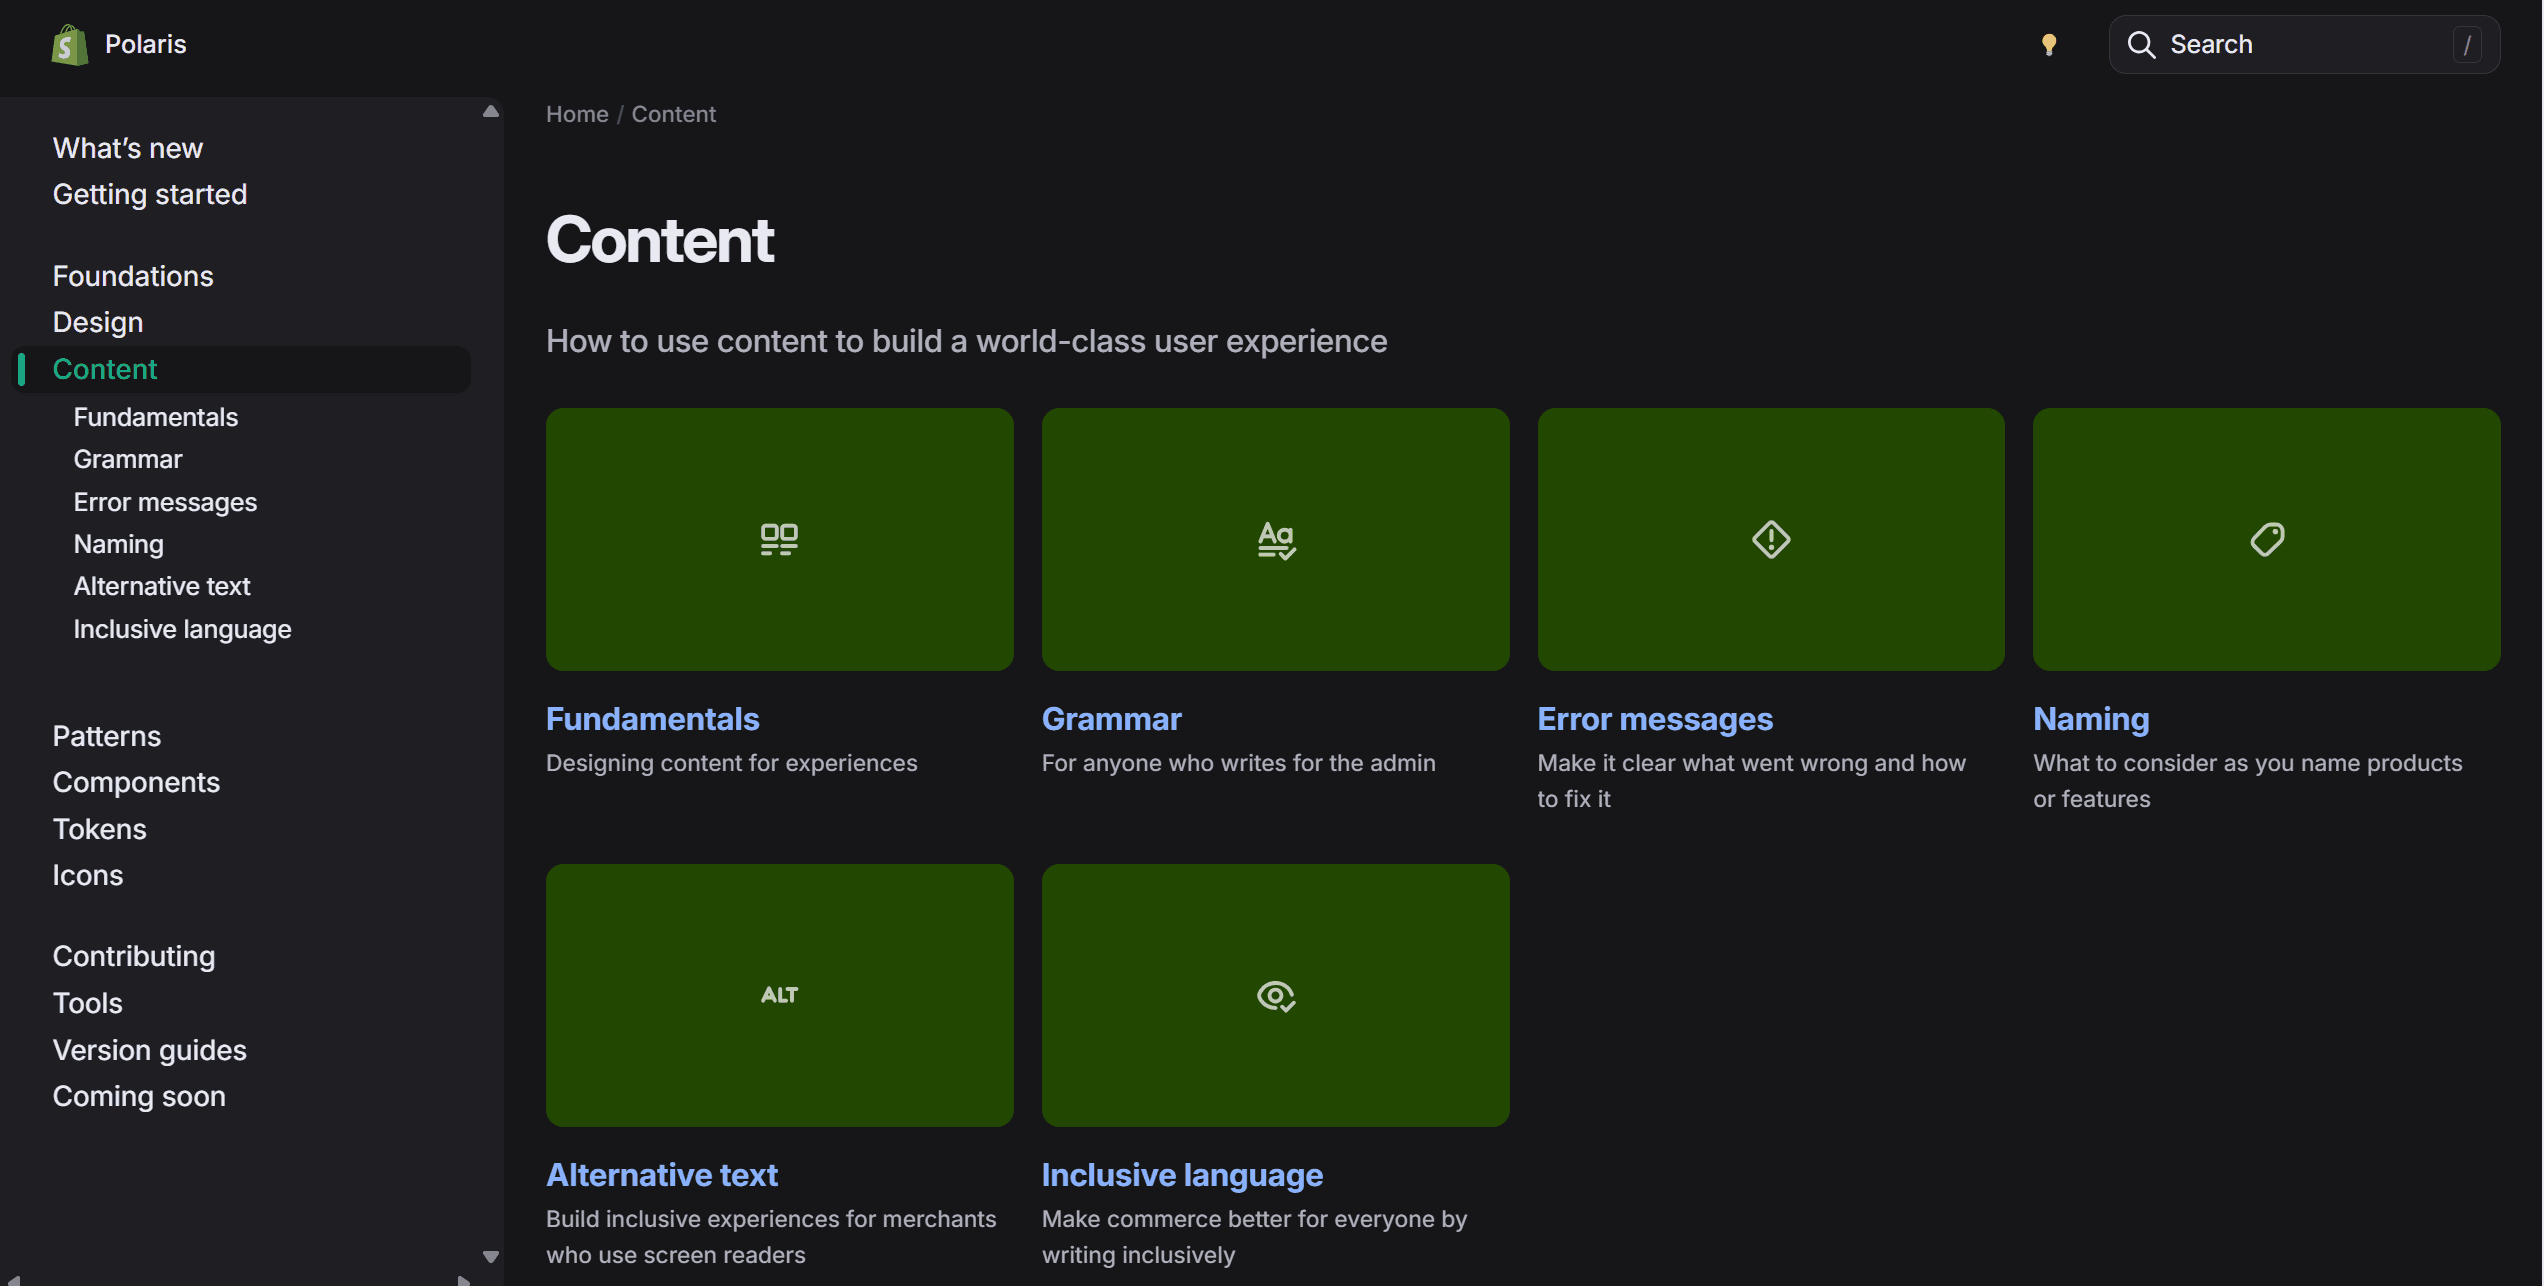Select Error messages in sidebar submenu
Viewport: 2544px width, 1286px height.
[x=165, y=502]
